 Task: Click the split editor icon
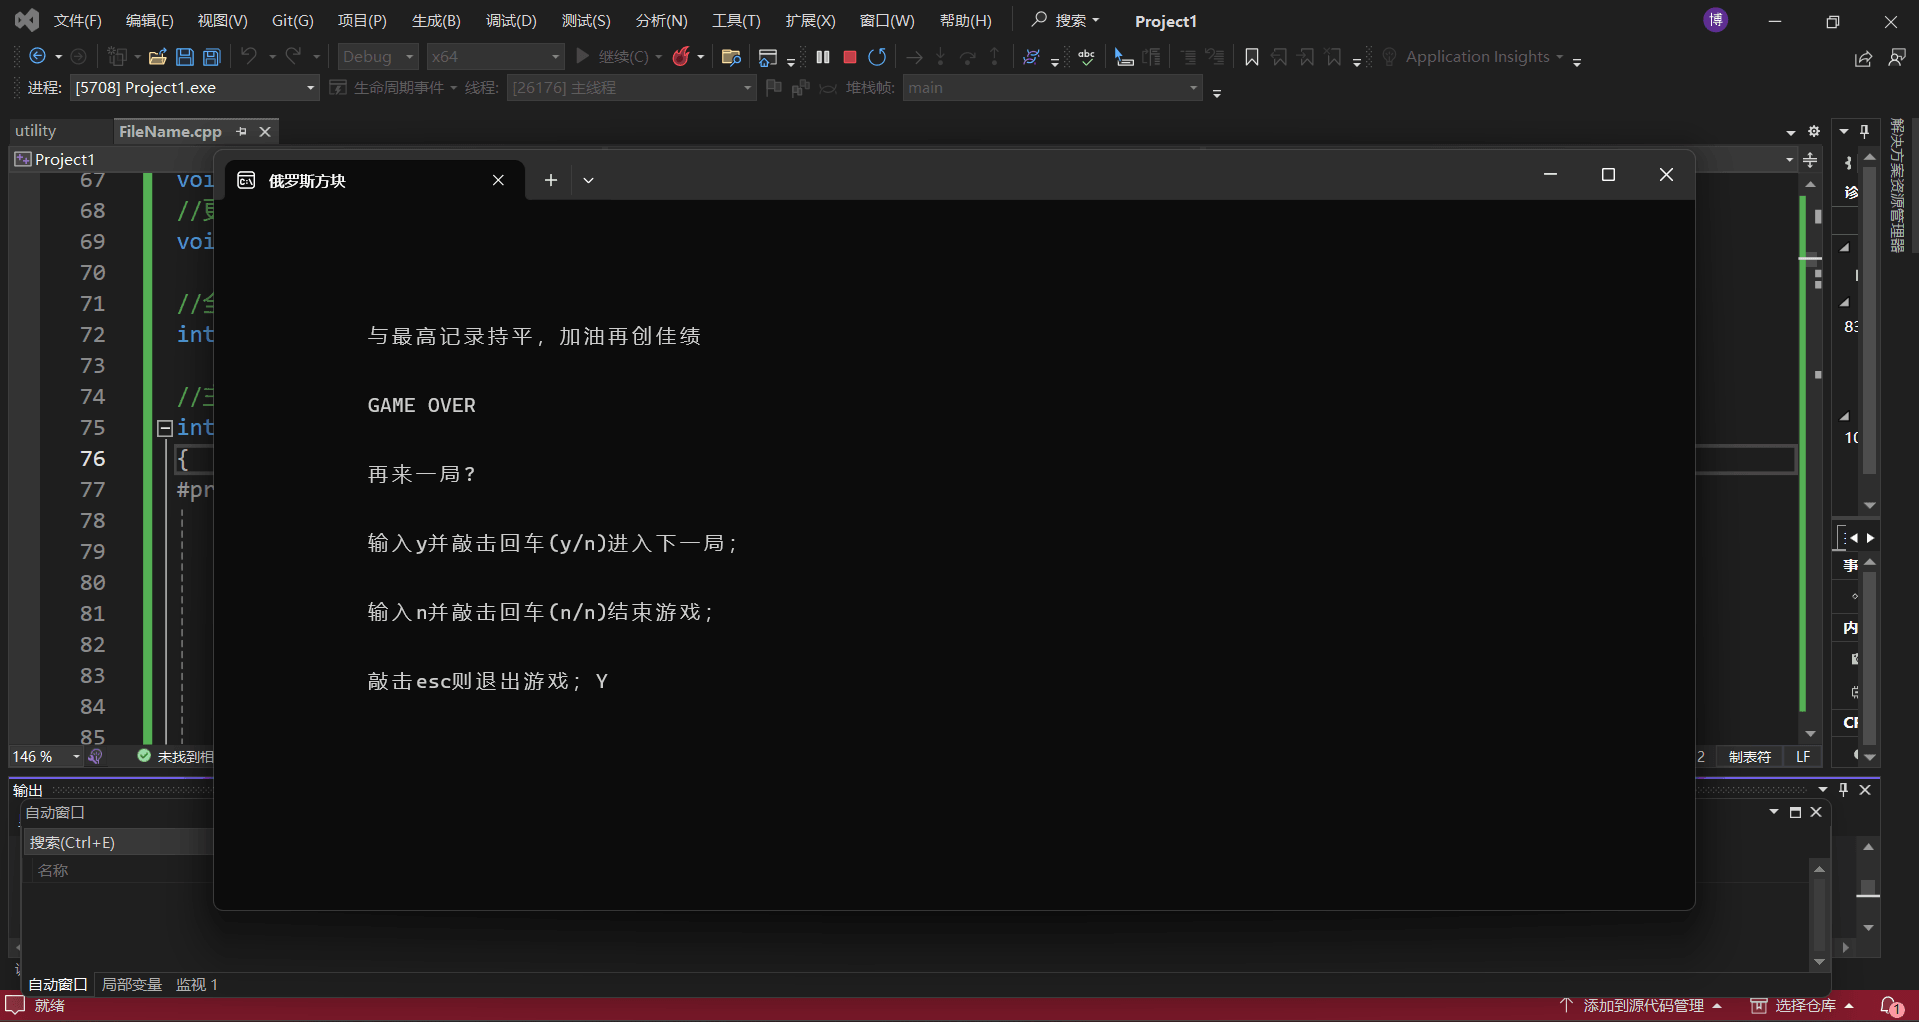(1810, 160)
